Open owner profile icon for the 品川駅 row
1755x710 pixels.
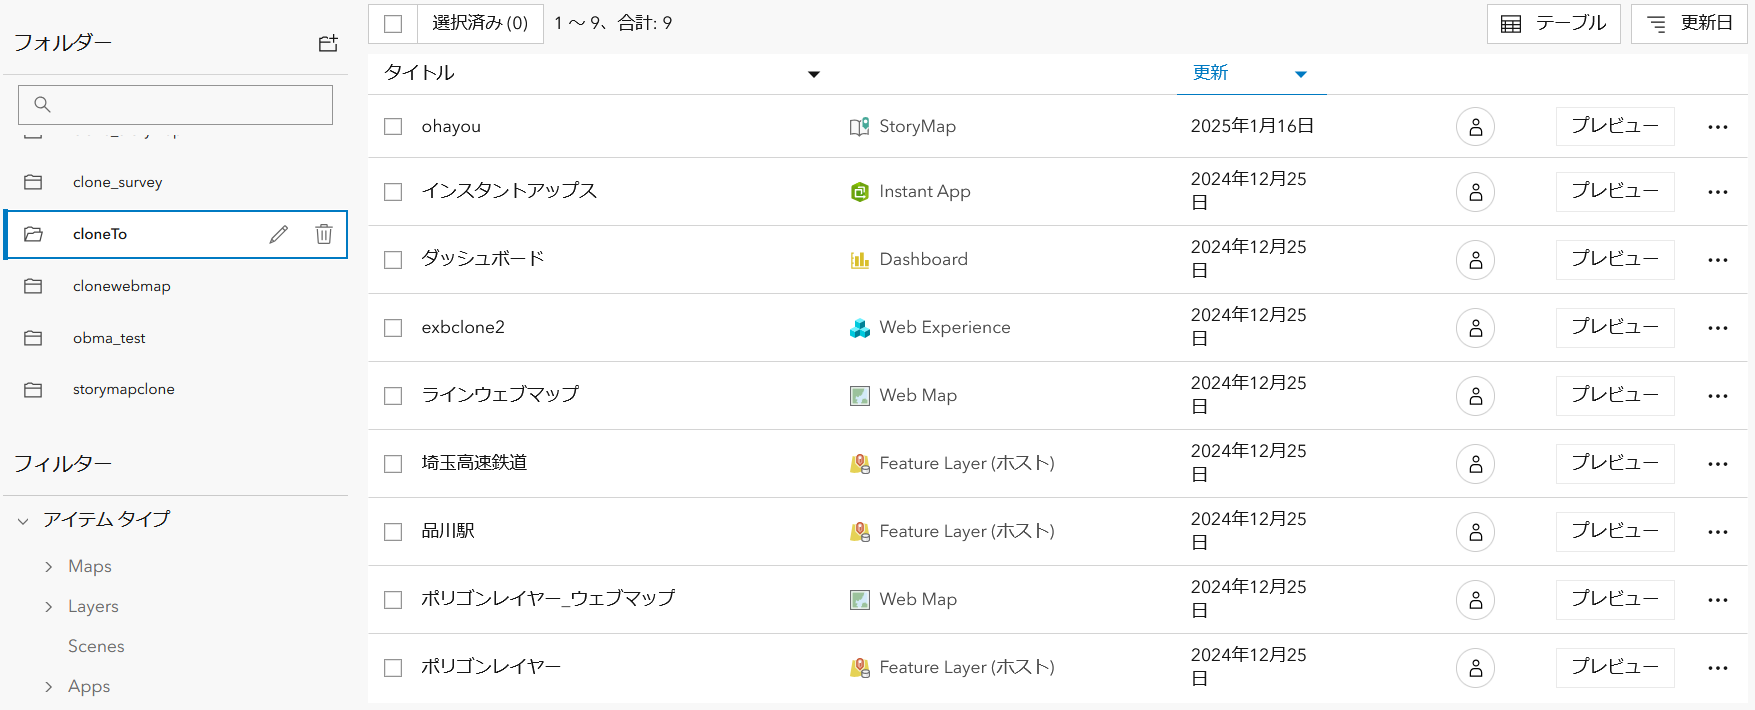pyautogui.click(x=1475, y=532)
